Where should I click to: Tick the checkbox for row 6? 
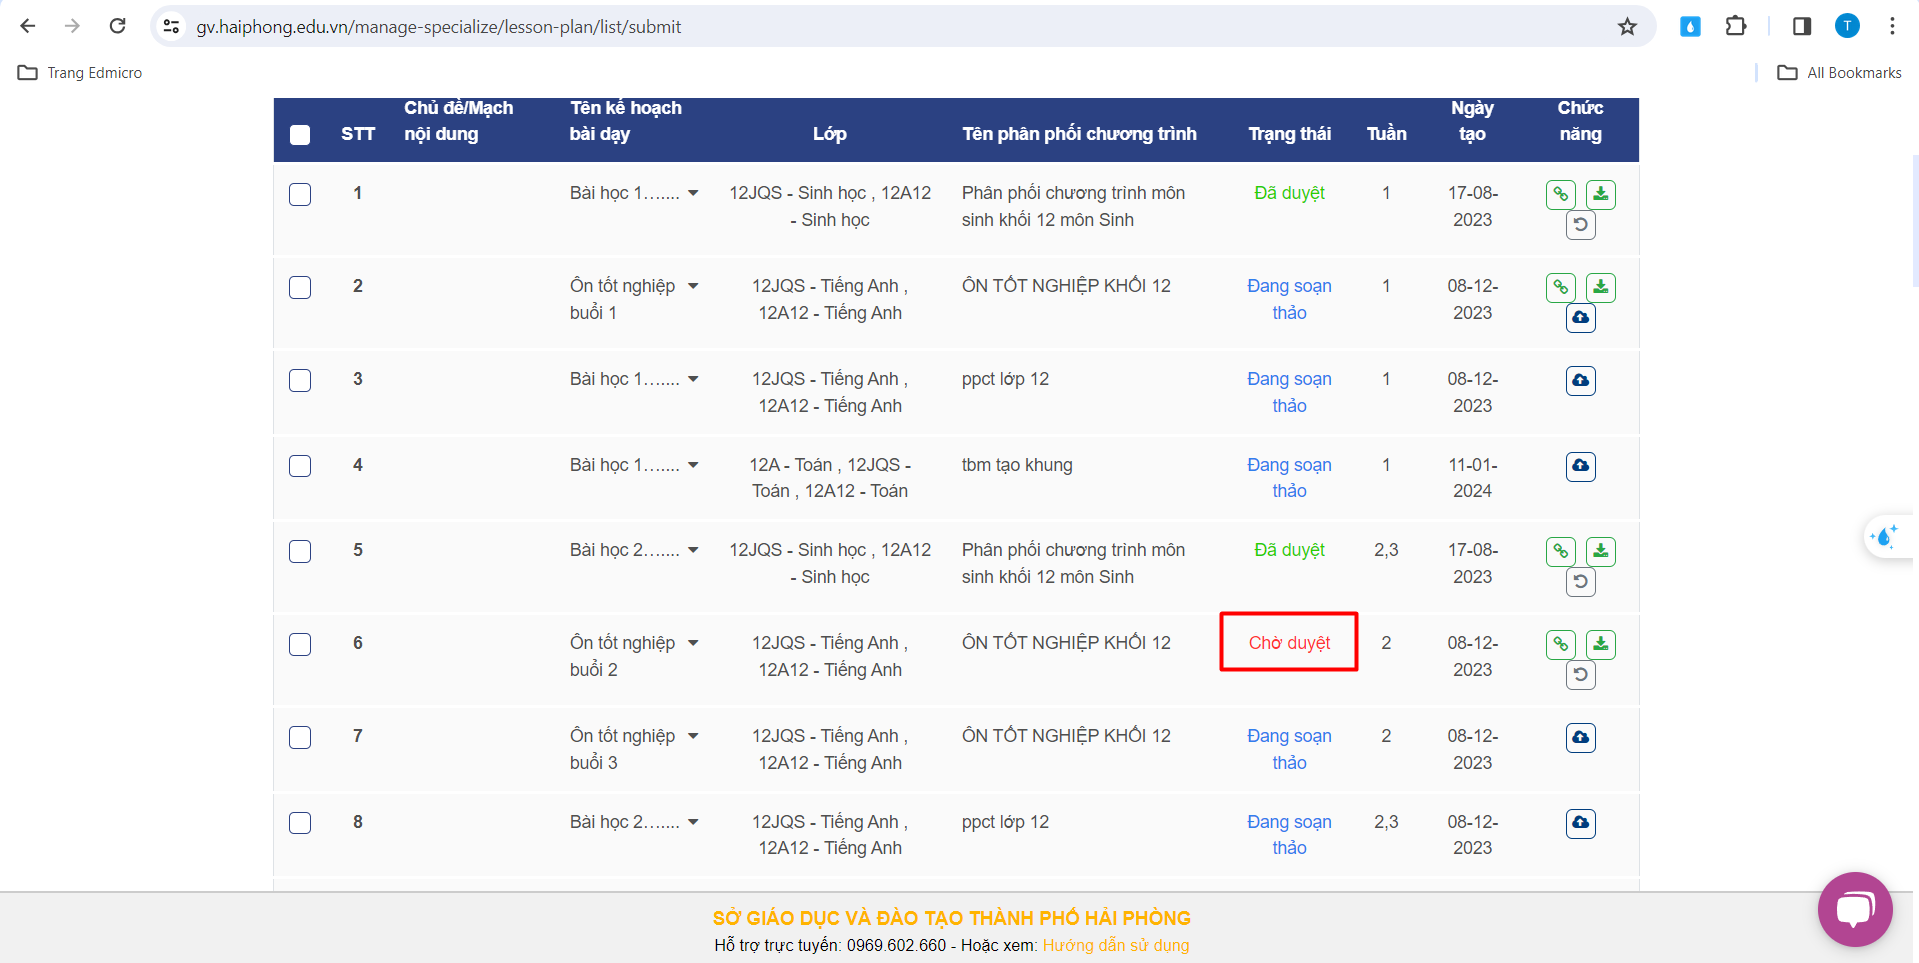click(300, 644)
